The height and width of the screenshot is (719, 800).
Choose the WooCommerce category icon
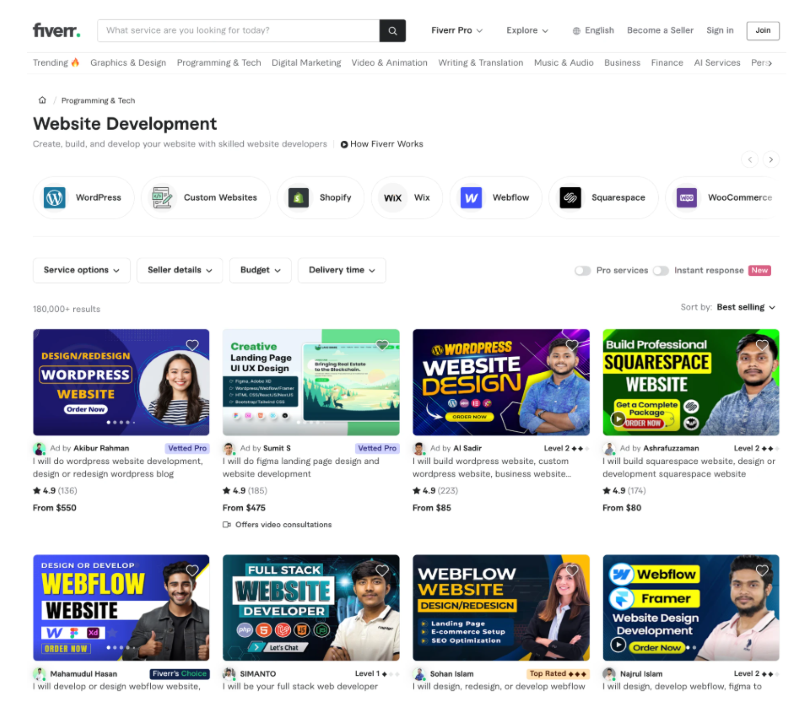686,197
